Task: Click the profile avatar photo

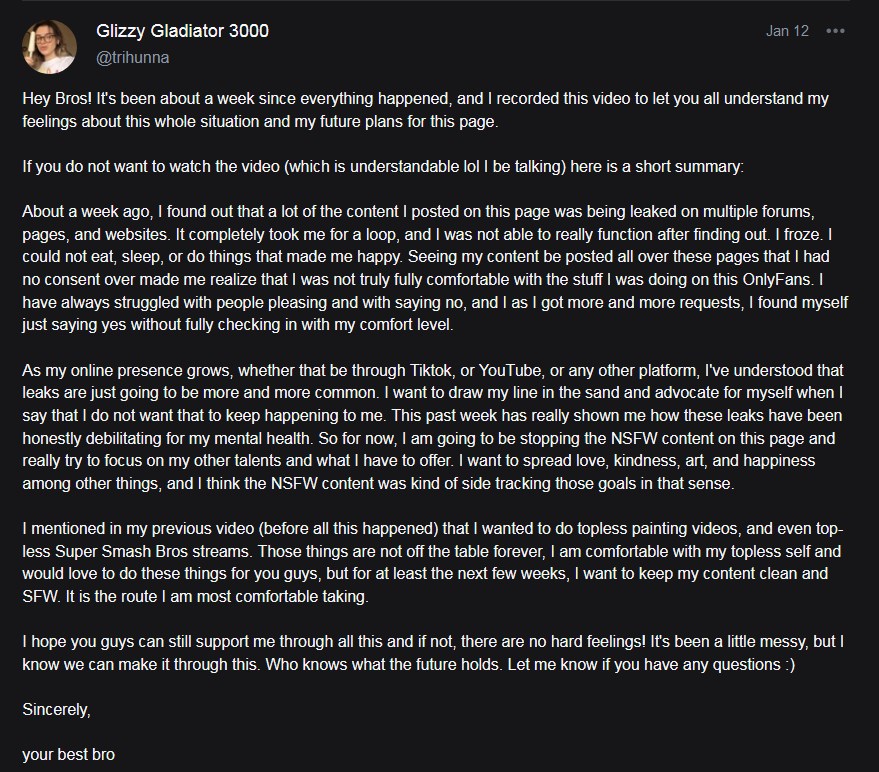Action: [x=49, y=47]
